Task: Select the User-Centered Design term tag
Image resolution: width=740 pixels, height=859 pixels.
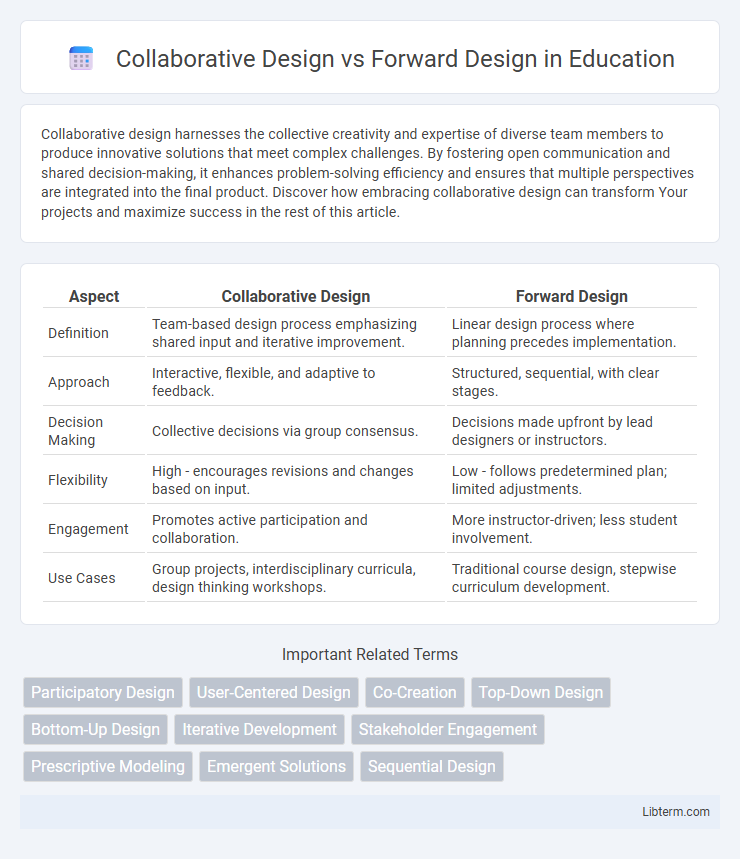Action: click(x=274, y=692)
